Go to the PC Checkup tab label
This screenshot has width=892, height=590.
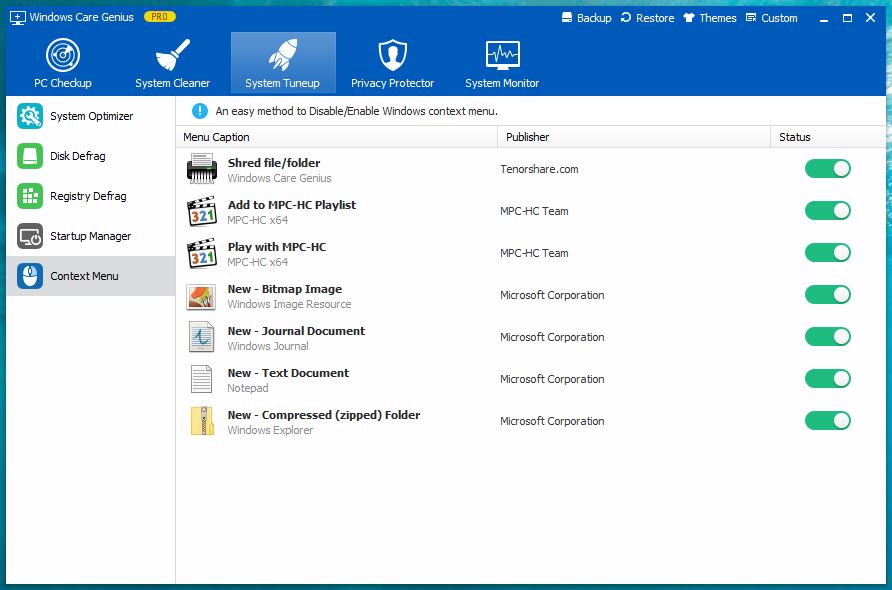coord(63,83)
